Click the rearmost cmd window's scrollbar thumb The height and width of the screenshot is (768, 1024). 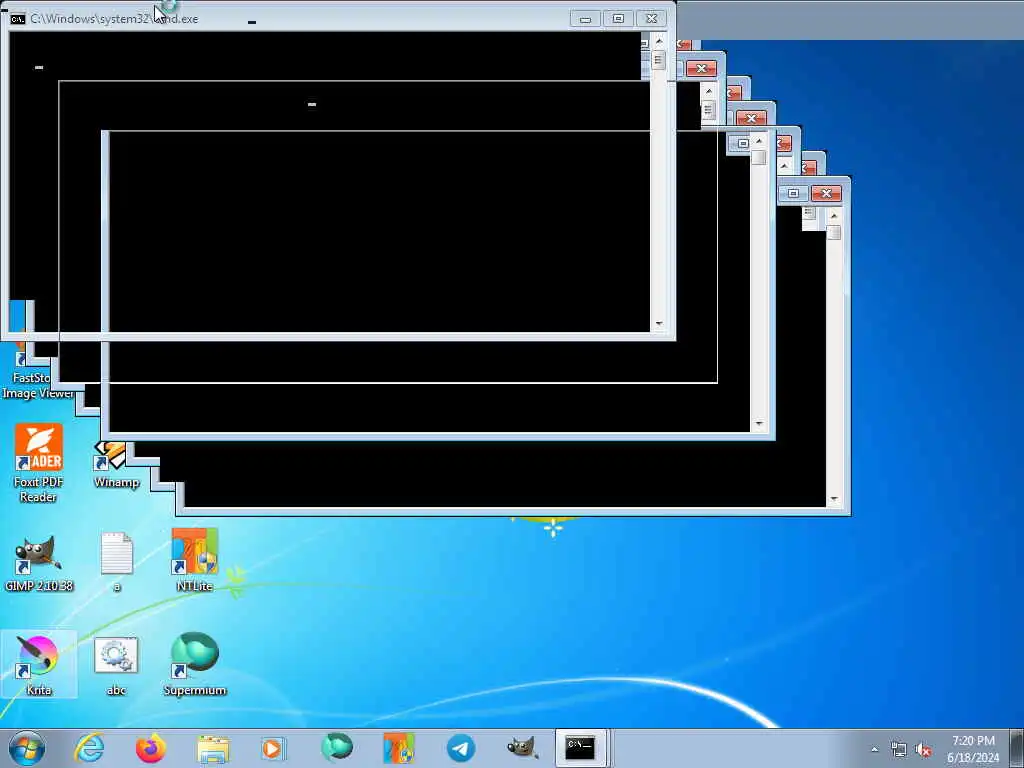(x=834, y=232)
